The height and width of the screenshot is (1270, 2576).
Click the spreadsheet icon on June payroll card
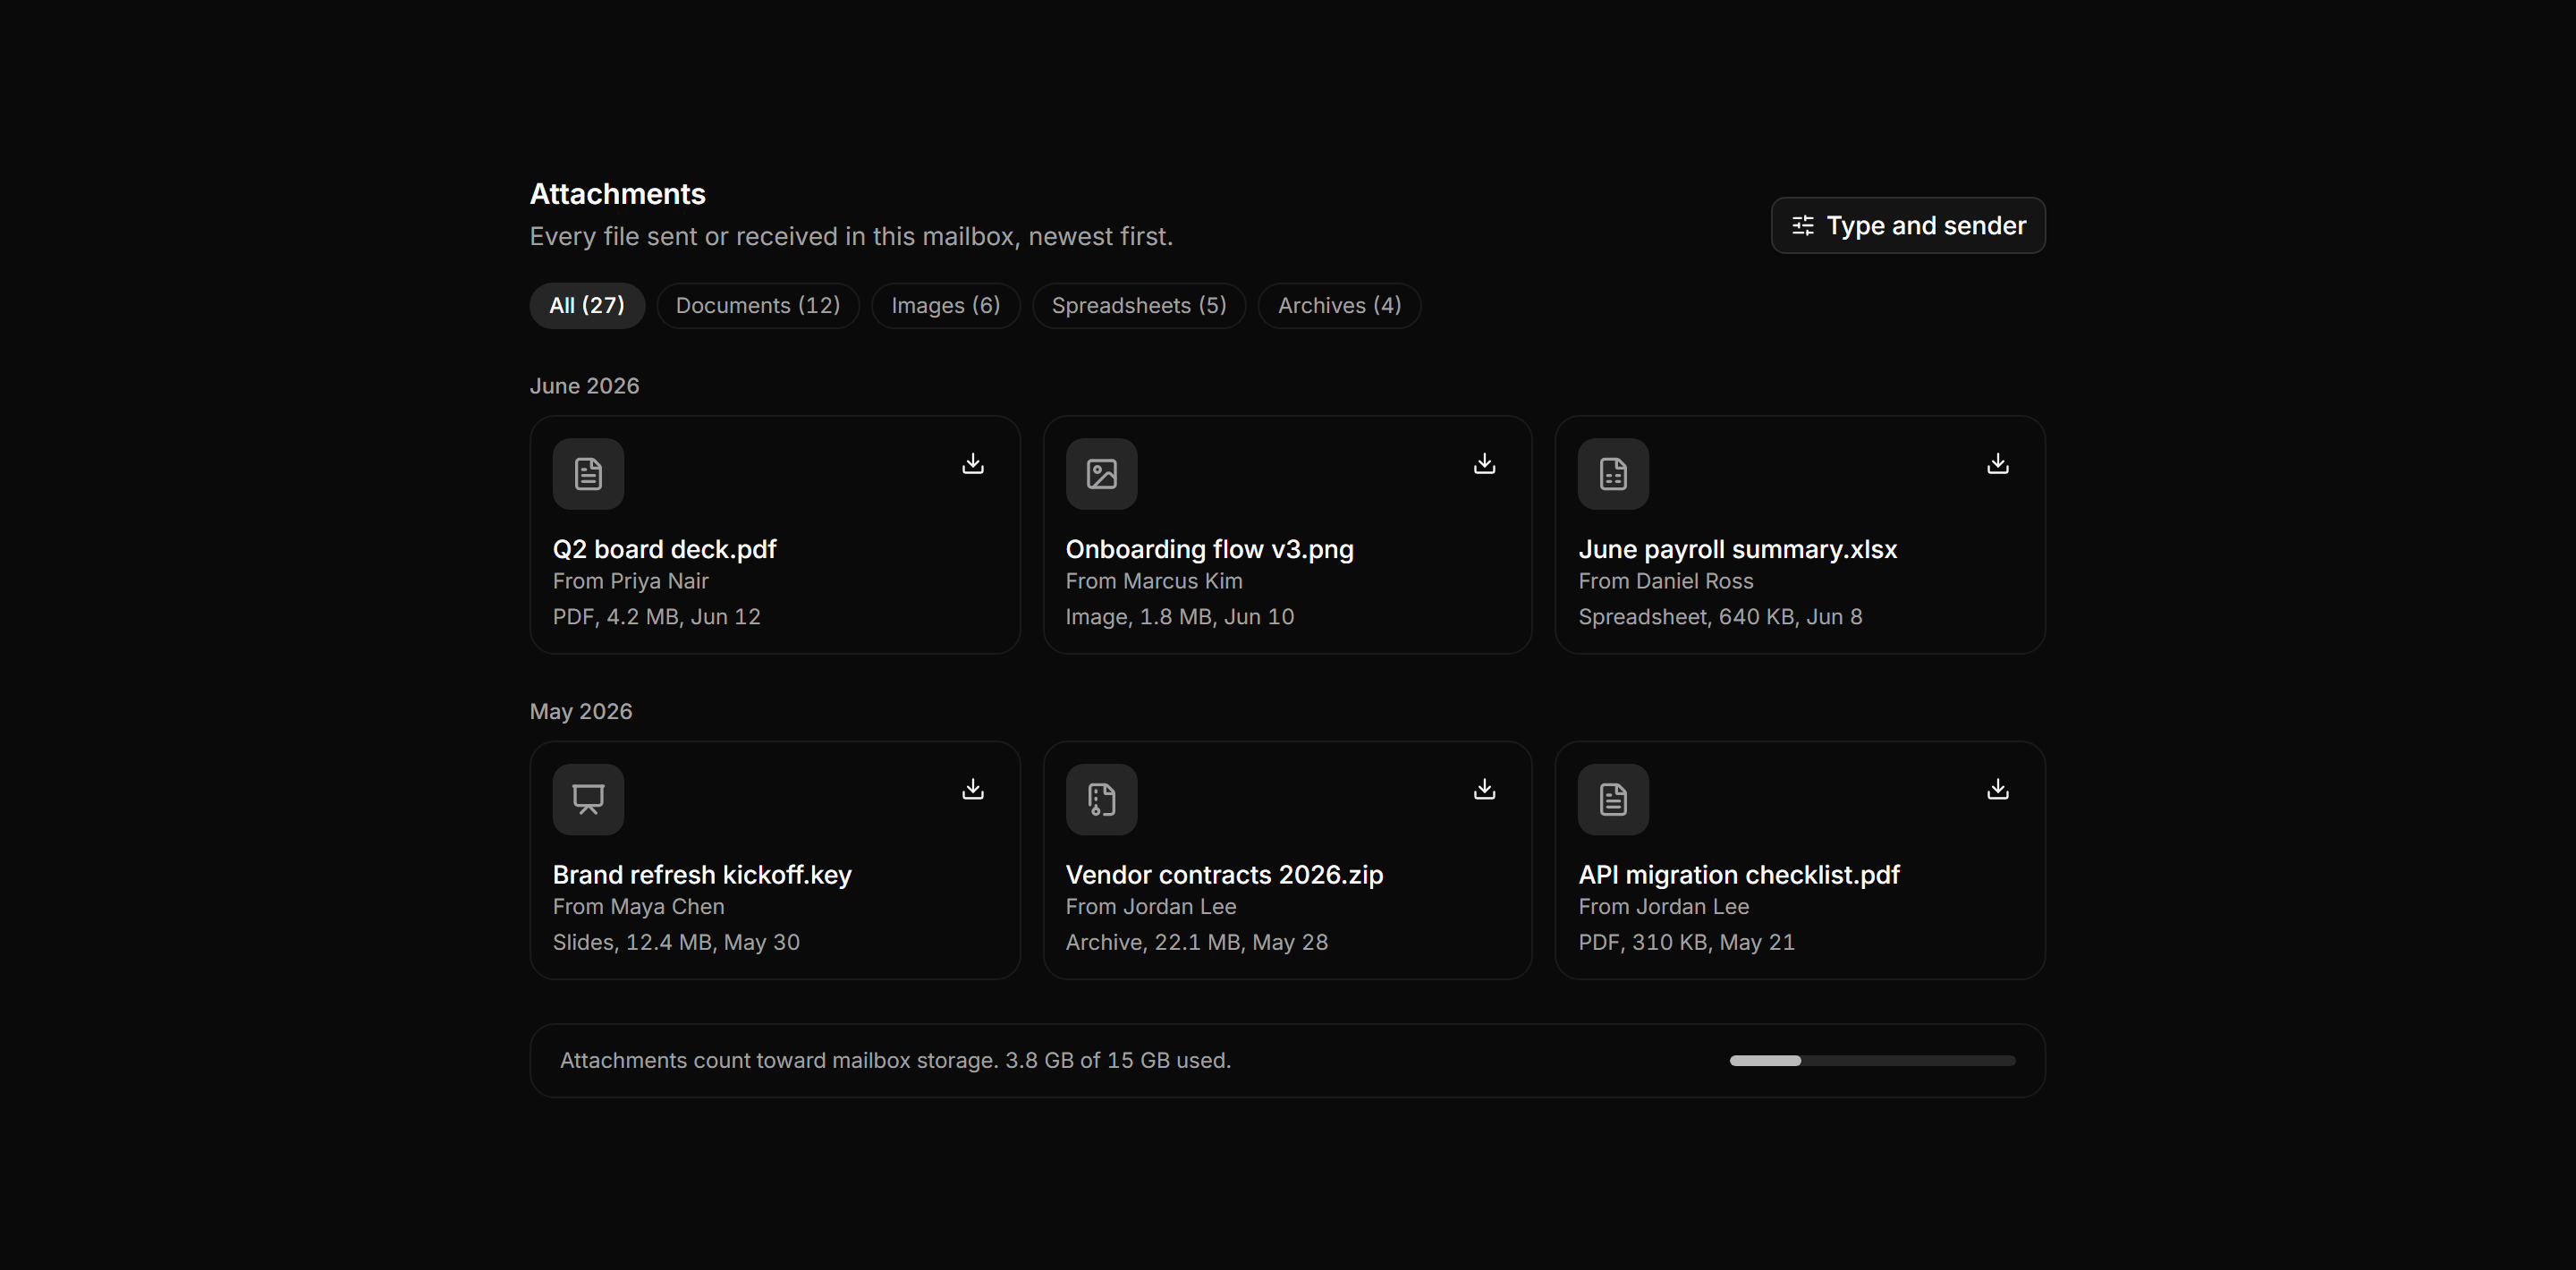pos(1613,474)
